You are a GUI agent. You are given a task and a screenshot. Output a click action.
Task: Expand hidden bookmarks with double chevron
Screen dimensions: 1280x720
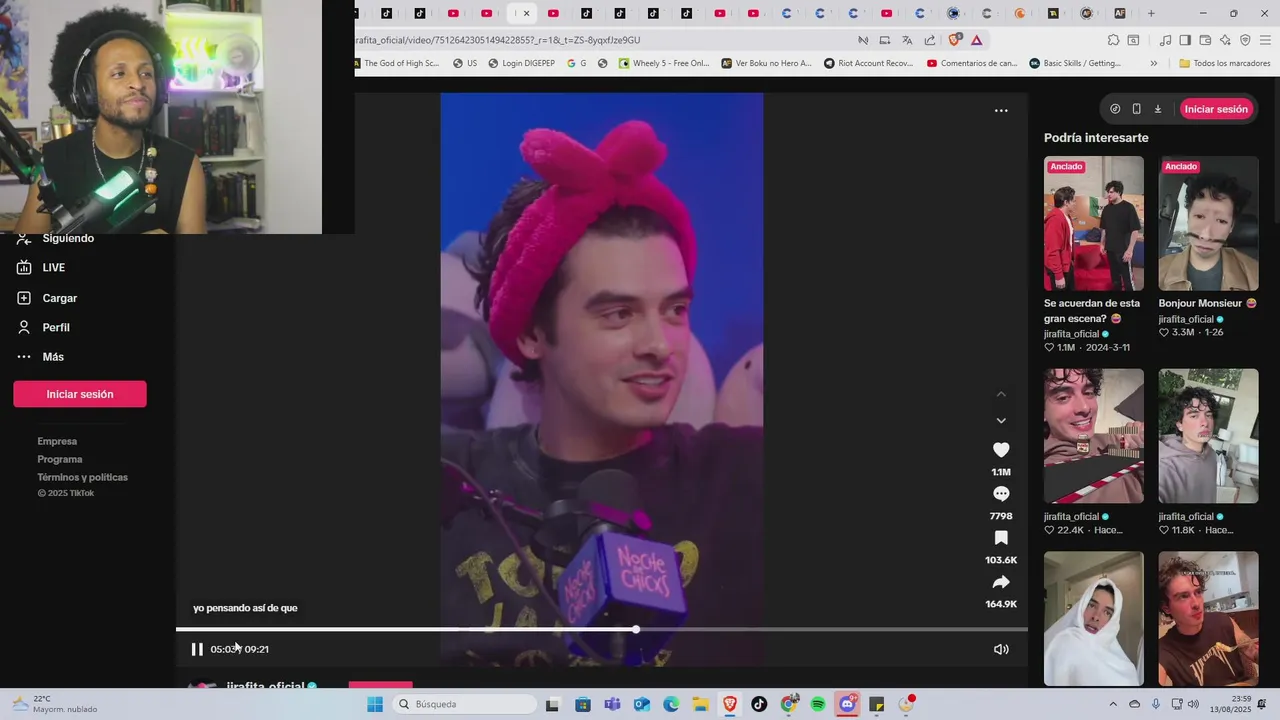coord(1153,63)
